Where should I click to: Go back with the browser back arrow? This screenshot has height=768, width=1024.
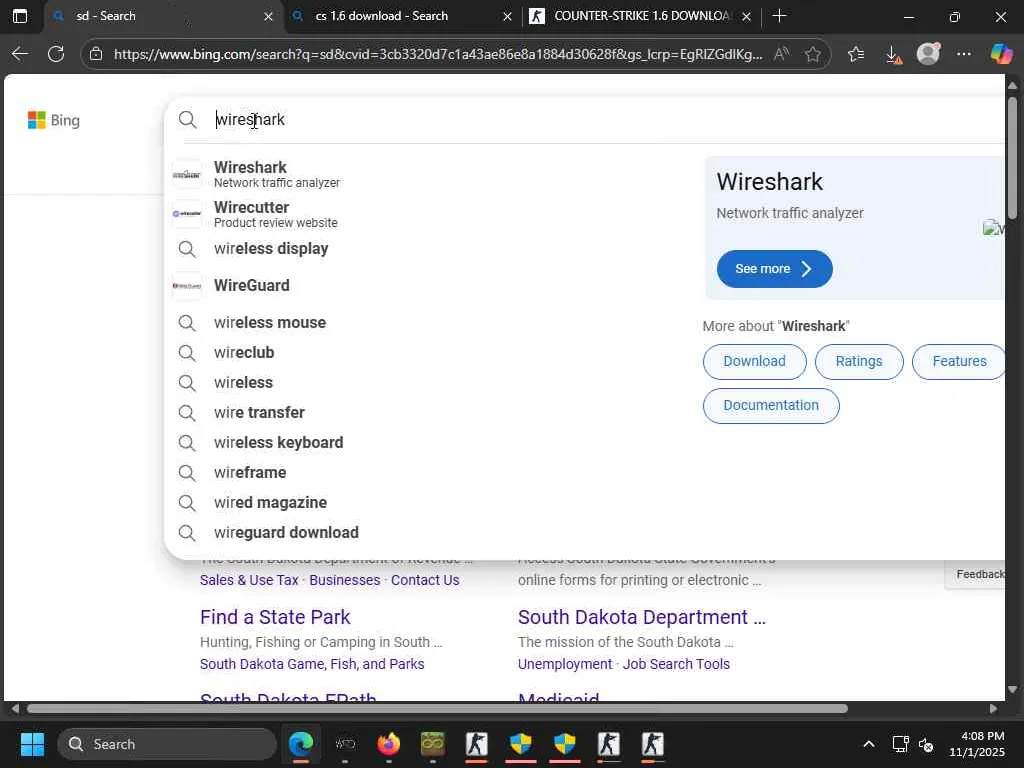(x=20, y=54)
